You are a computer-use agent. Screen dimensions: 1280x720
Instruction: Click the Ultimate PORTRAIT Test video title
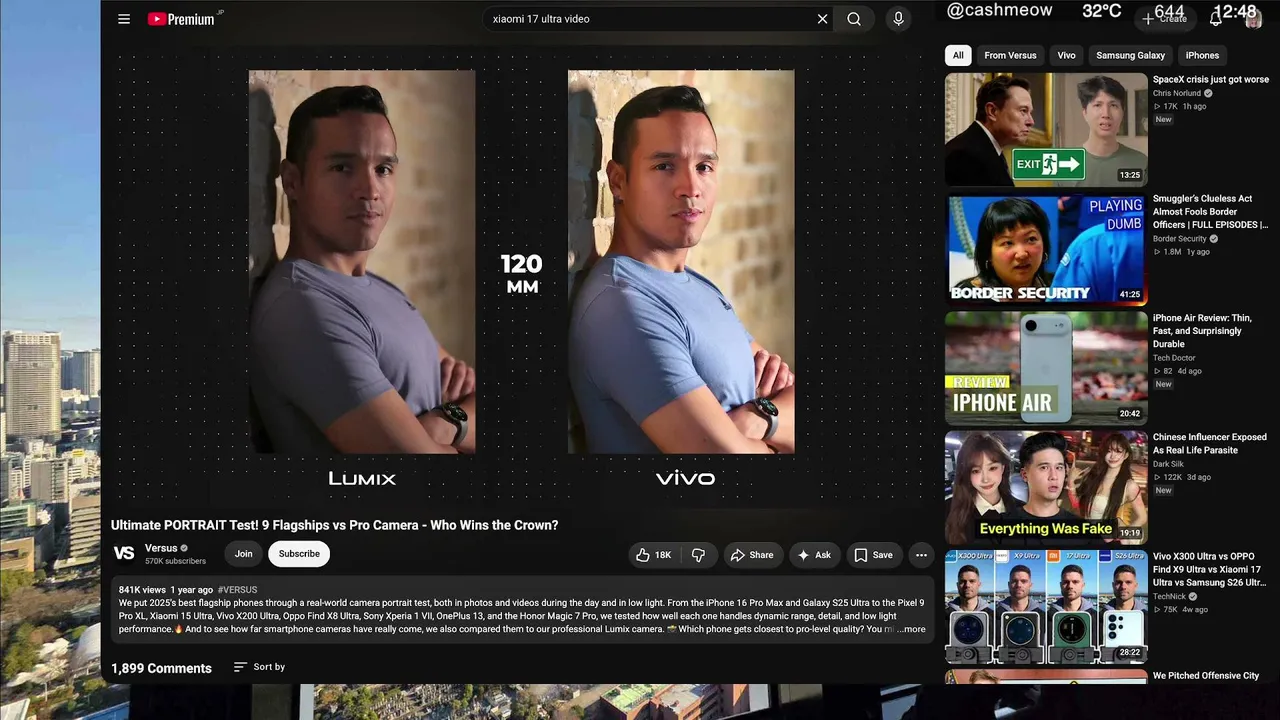pos(335,525)
